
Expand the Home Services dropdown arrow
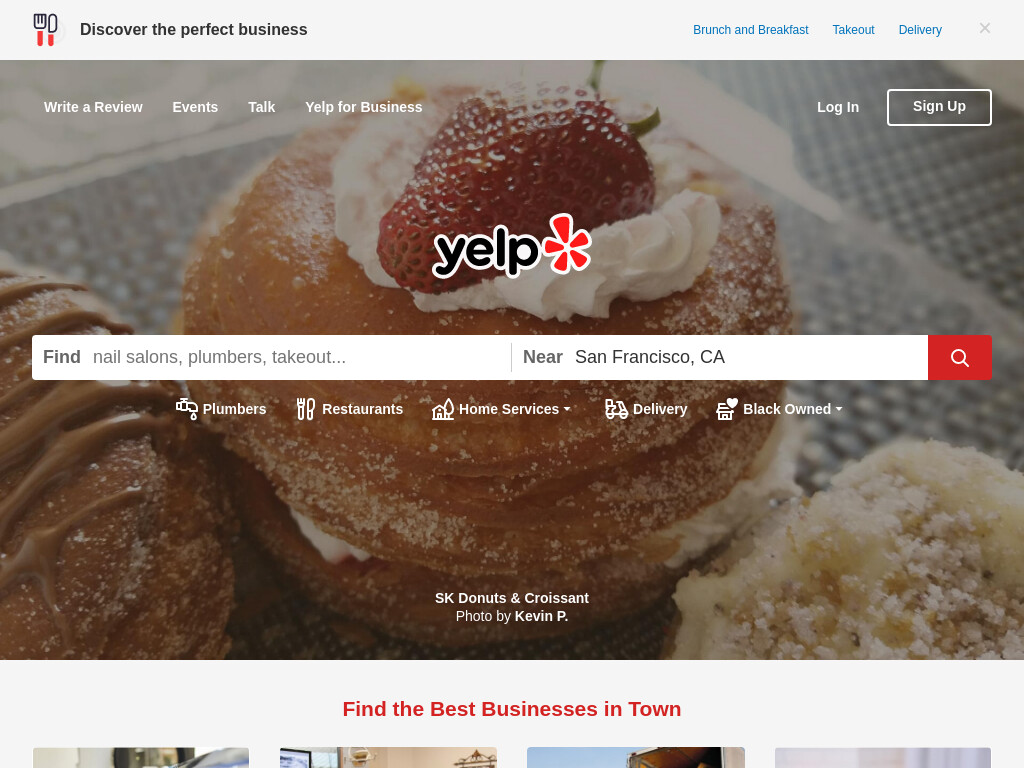[x=567, y=409]
